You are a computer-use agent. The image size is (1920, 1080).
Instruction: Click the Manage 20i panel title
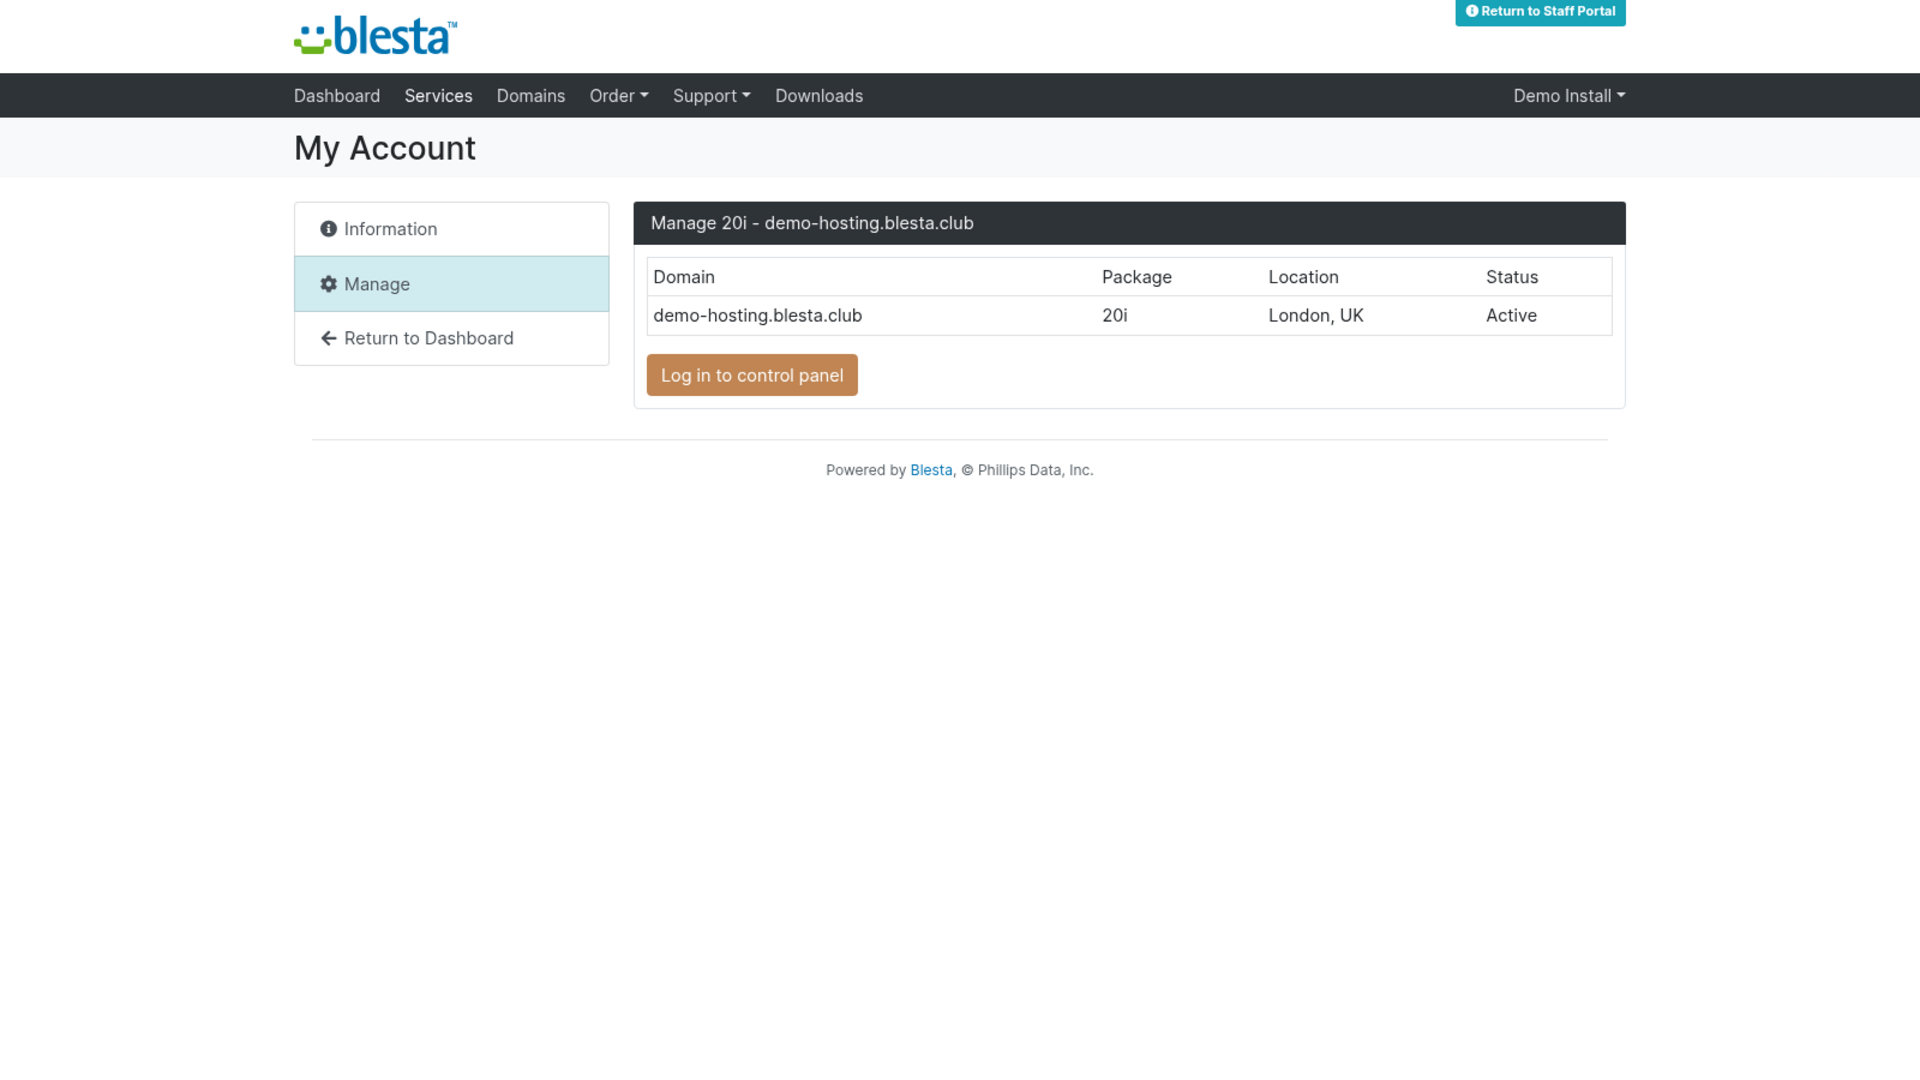point(812,223)
